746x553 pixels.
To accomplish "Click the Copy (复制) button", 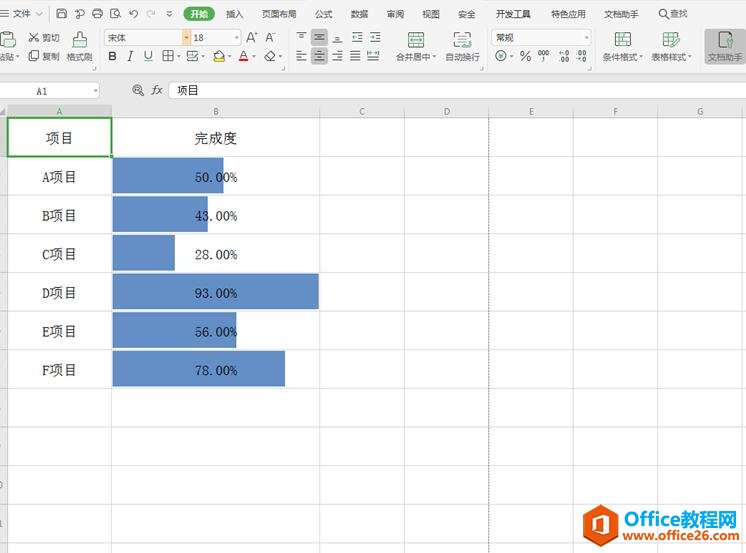I will pyautogui.click(x=44, y=56).
